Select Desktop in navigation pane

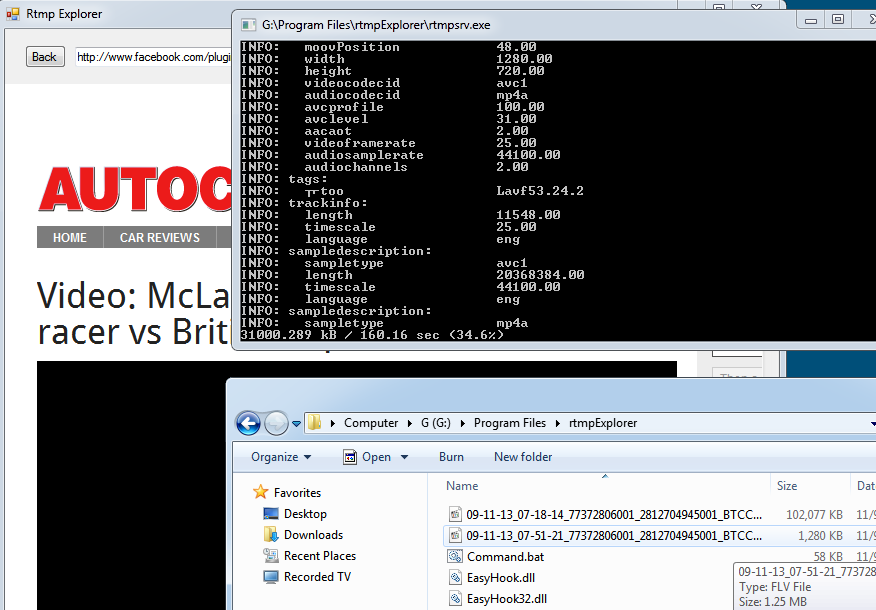click(x=305, y=514)
